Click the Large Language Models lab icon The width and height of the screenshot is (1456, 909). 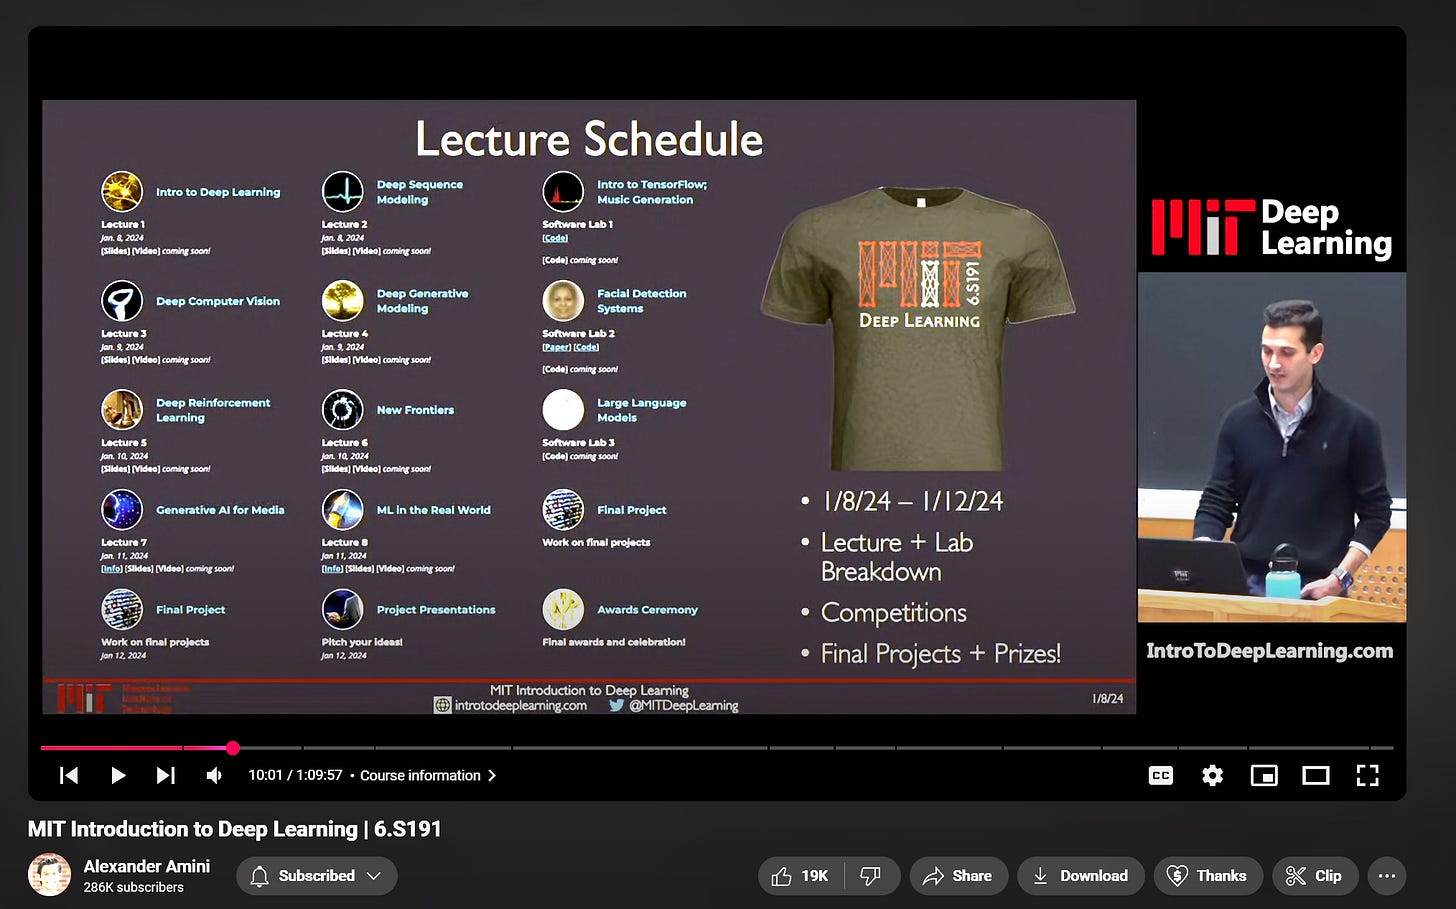point(563,409)
